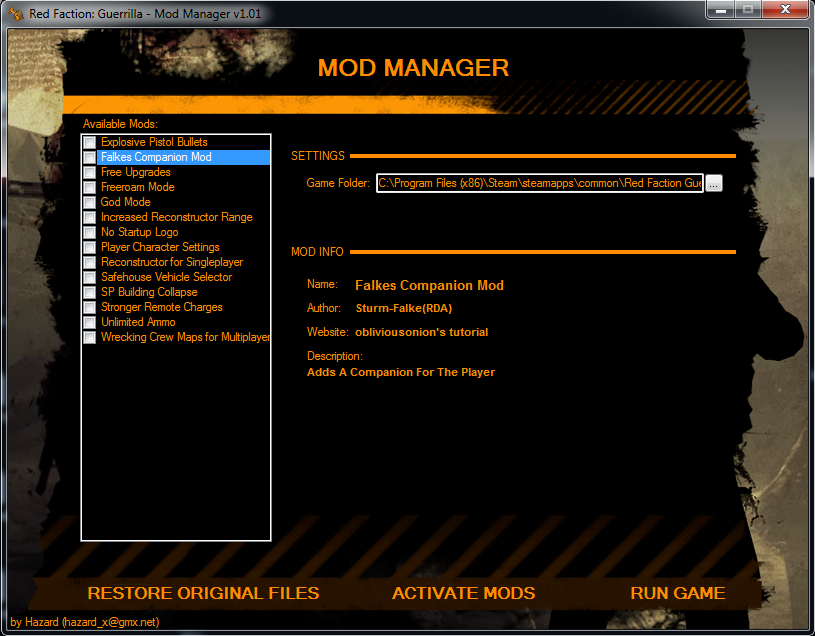Open obliviousonion's tutorial website link
This screenshot has height=636, width=815.
coord(422,333)
